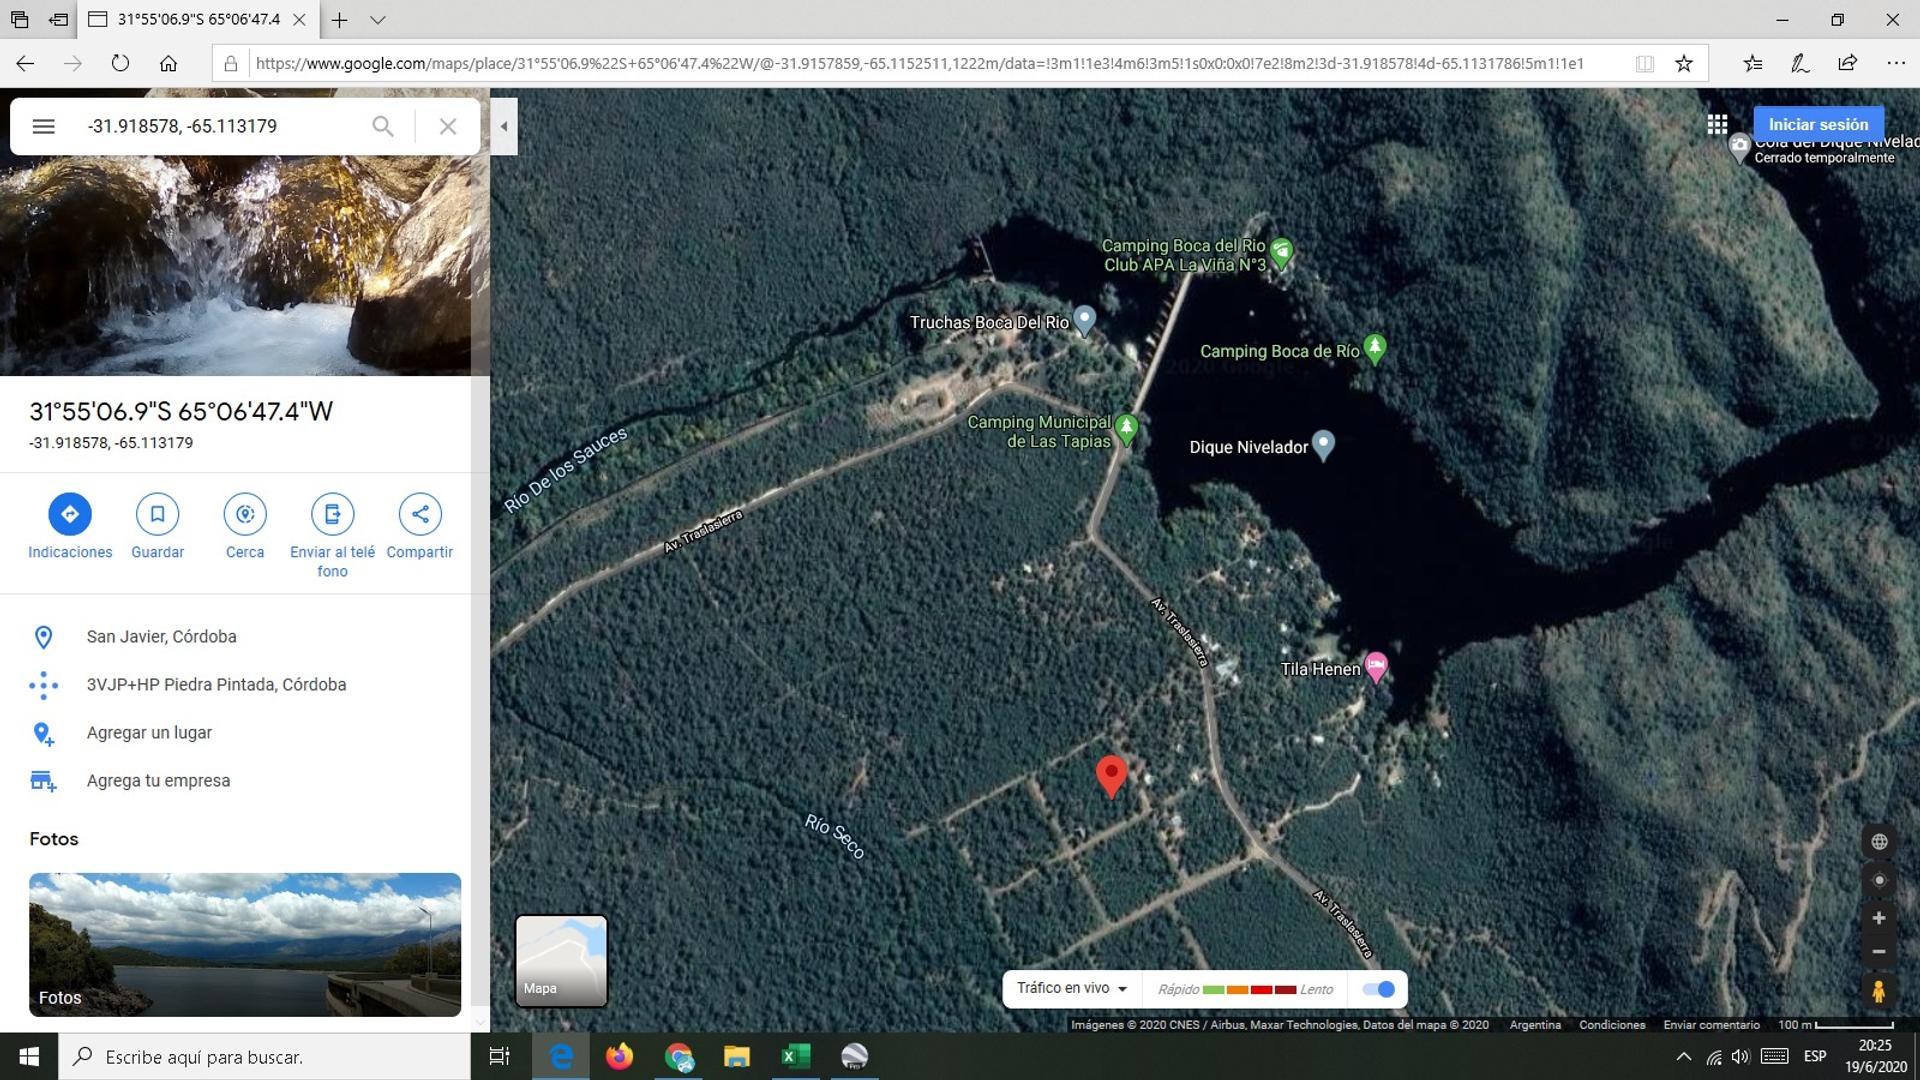Open Firefox from the taskbar
This screenshot has width=1920, height=1080.
[619, 1056]
